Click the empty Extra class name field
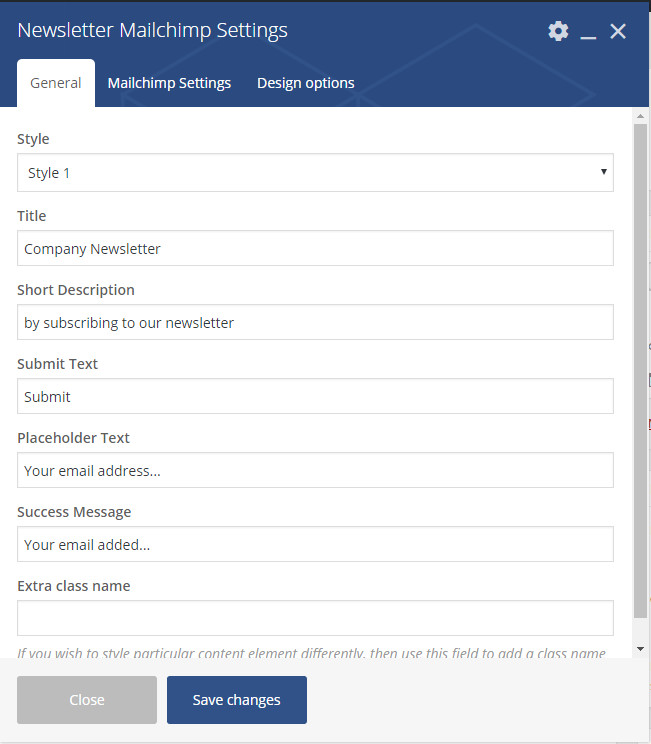The image size is (651, 744). pos(315,618)
